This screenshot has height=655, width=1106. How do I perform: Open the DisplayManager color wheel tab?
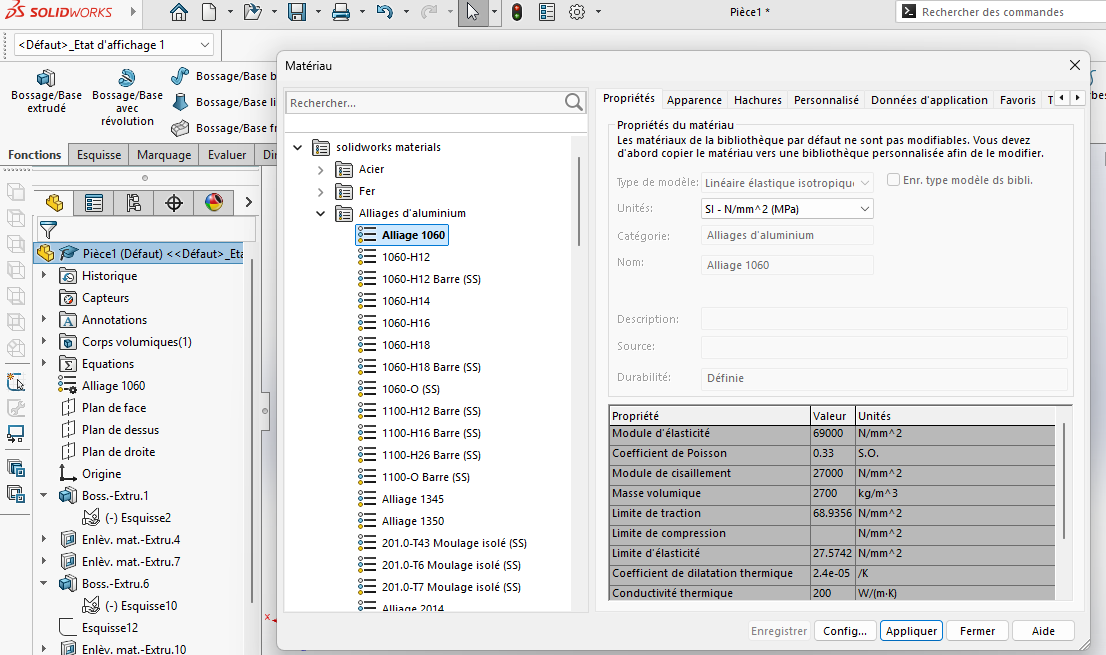pyautogui.click(x=214, y=203)
